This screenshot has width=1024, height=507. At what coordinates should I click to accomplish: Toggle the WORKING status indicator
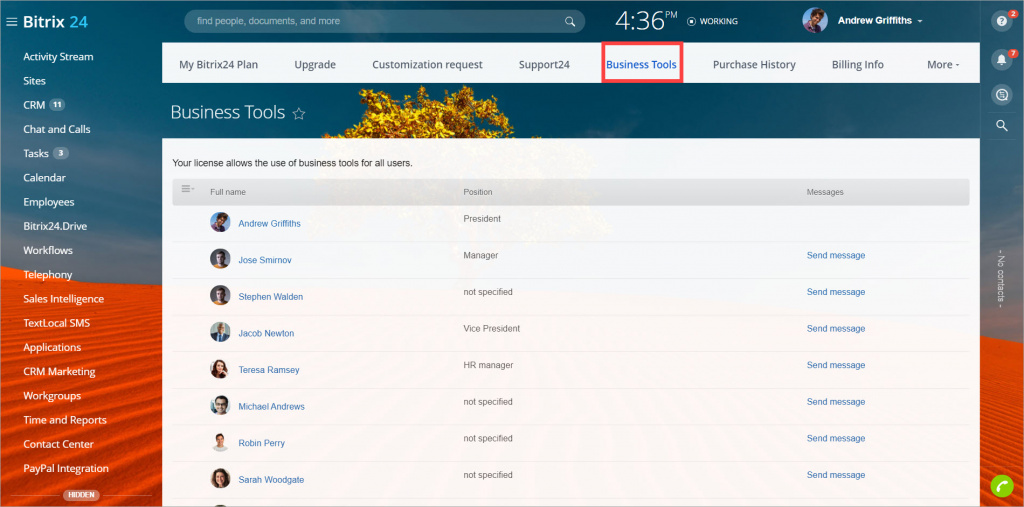(x=712, y=22)
